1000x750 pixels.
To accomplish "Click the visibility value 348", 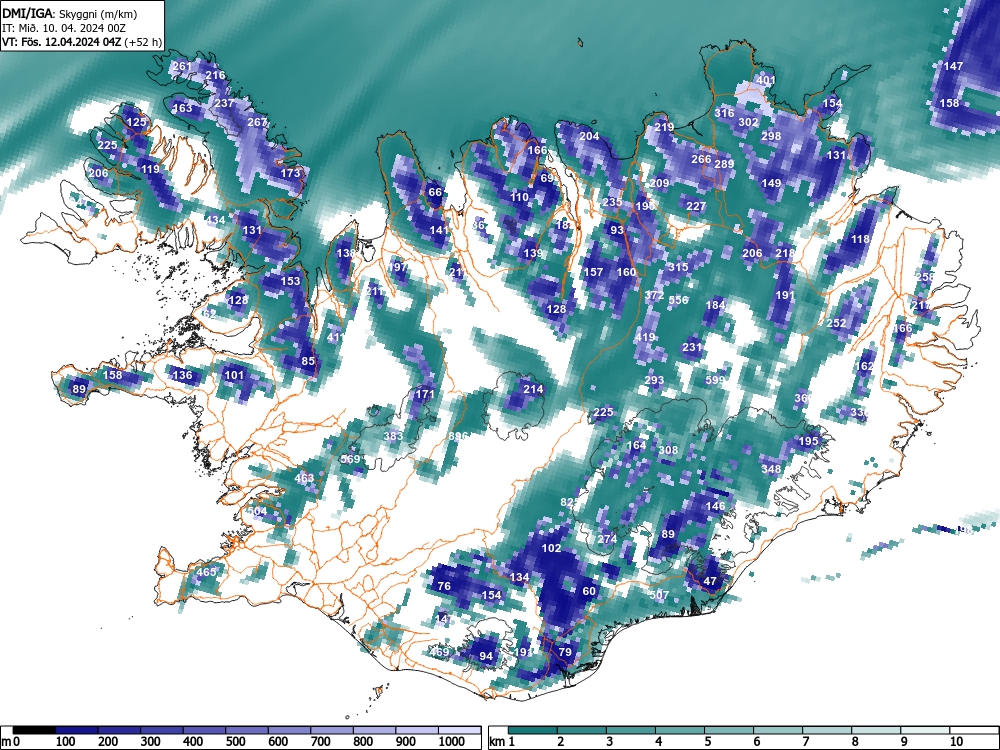I will [771, 469].
